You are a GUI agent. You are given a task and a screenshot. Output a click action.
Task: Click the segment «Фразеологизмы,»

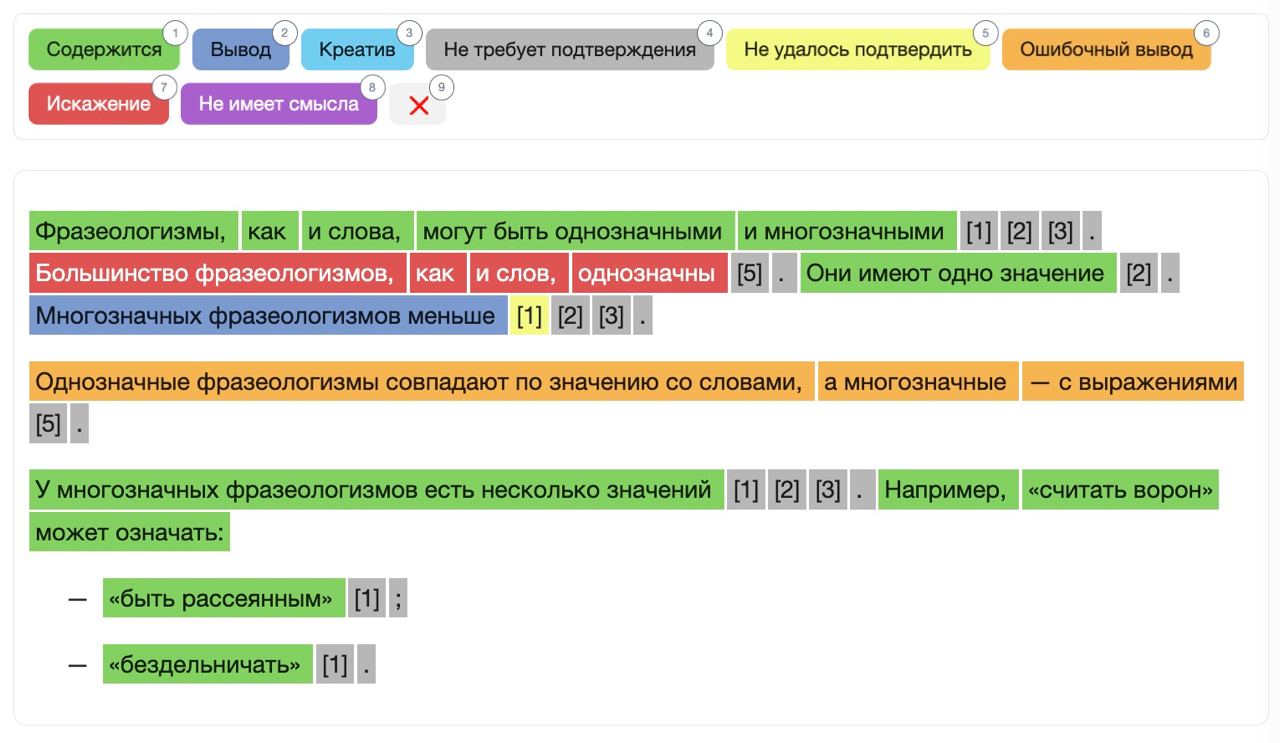point(134,231)
